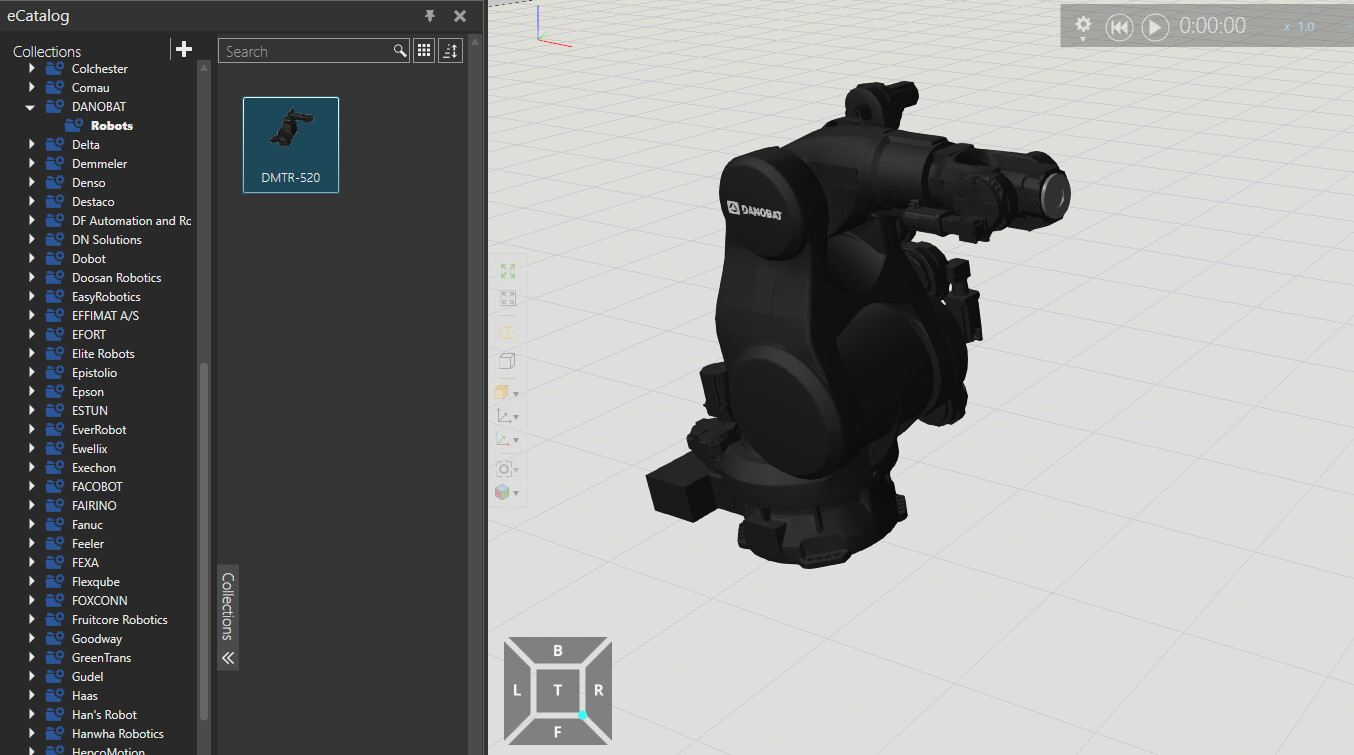
Task: Expand the Doosan Robotics arrow
Action: [x=31, y=278]
